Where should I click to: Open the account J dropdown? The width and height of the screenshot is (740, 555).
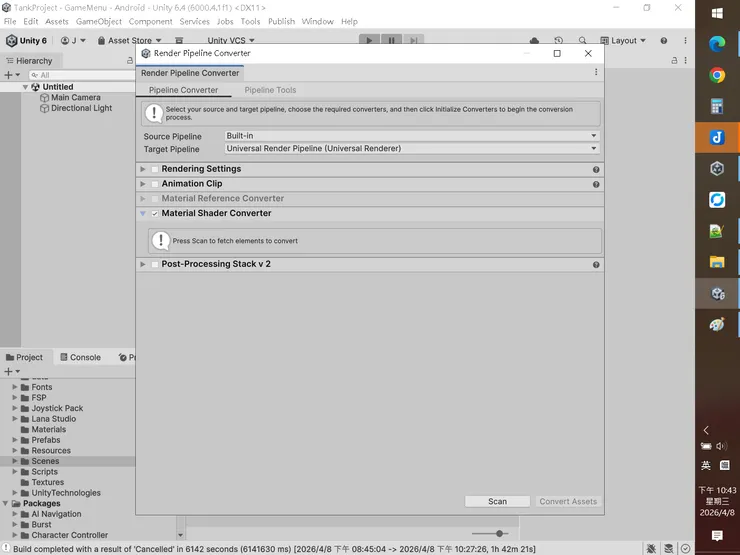click(73, 41)
